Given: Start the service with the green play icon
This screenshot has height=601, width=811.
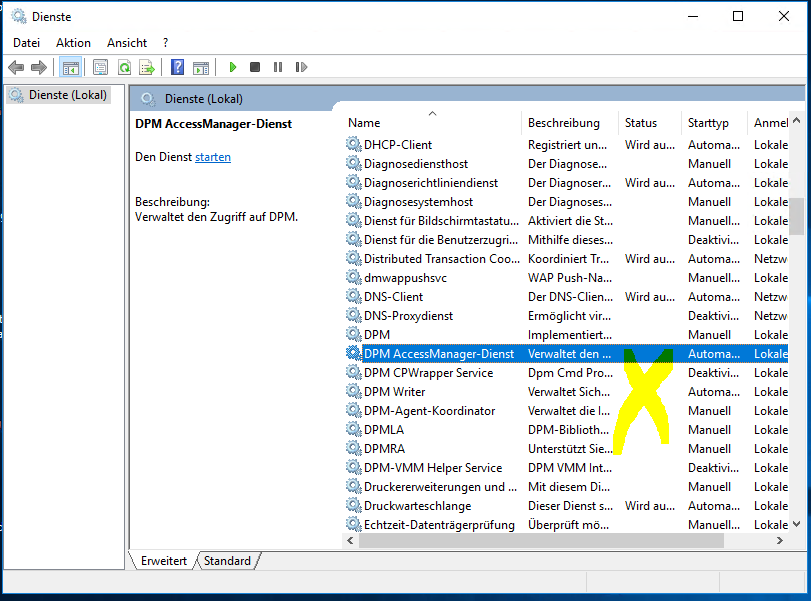Looking at the screenshot, I should (x=233, y=67).
